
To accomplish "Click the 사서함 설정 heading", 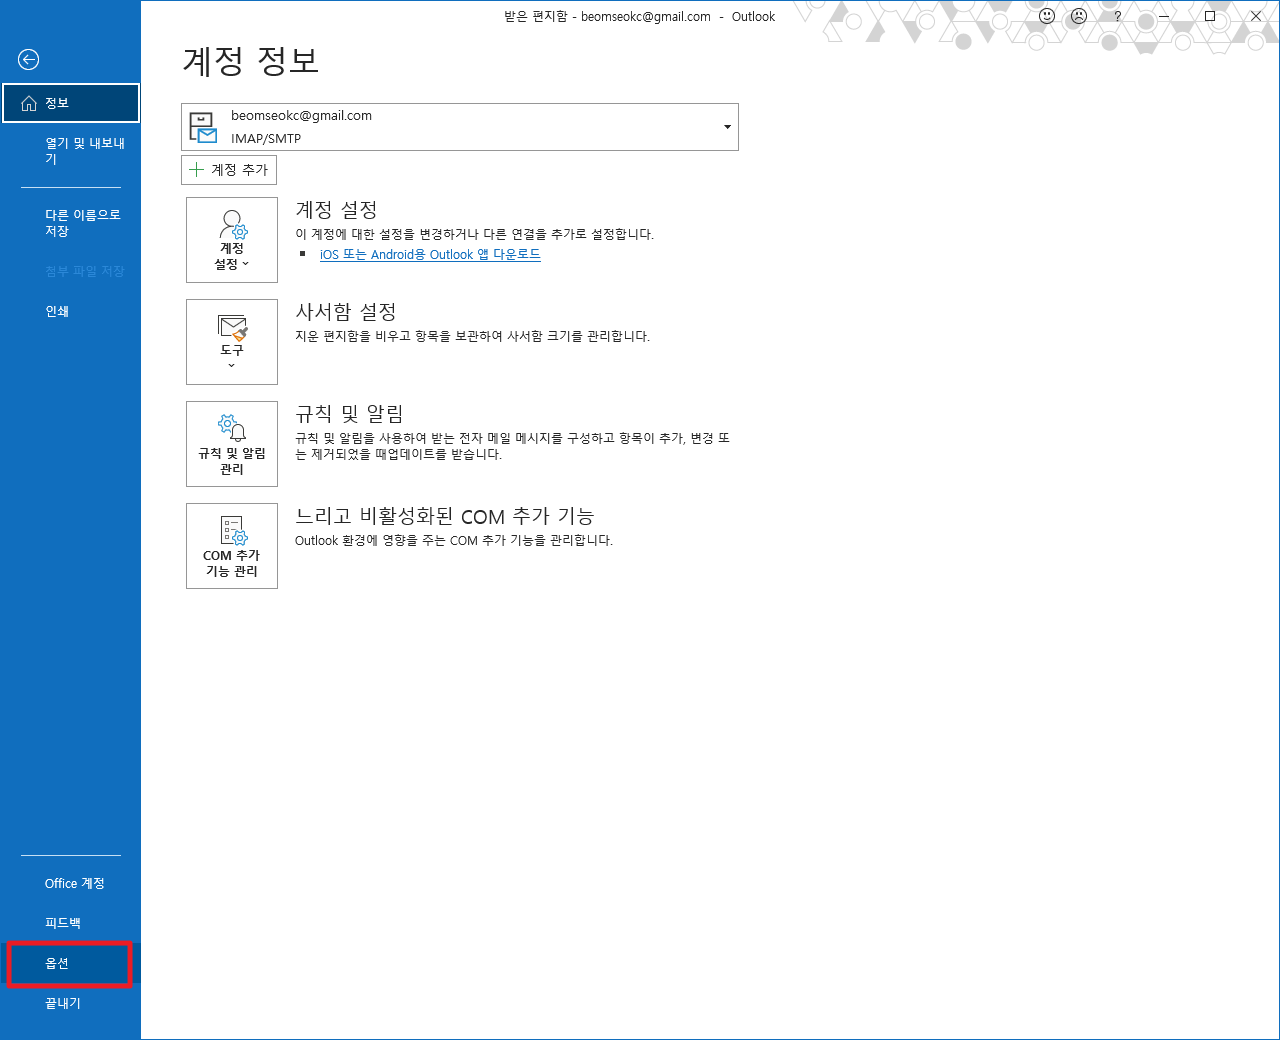I will [x=346, y=312].
